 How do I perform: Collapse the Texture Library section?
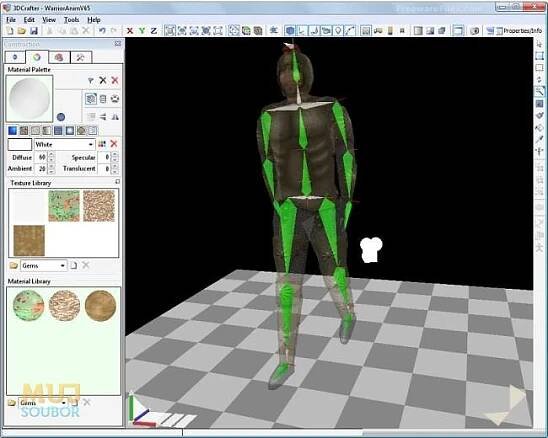click(117, 182)
